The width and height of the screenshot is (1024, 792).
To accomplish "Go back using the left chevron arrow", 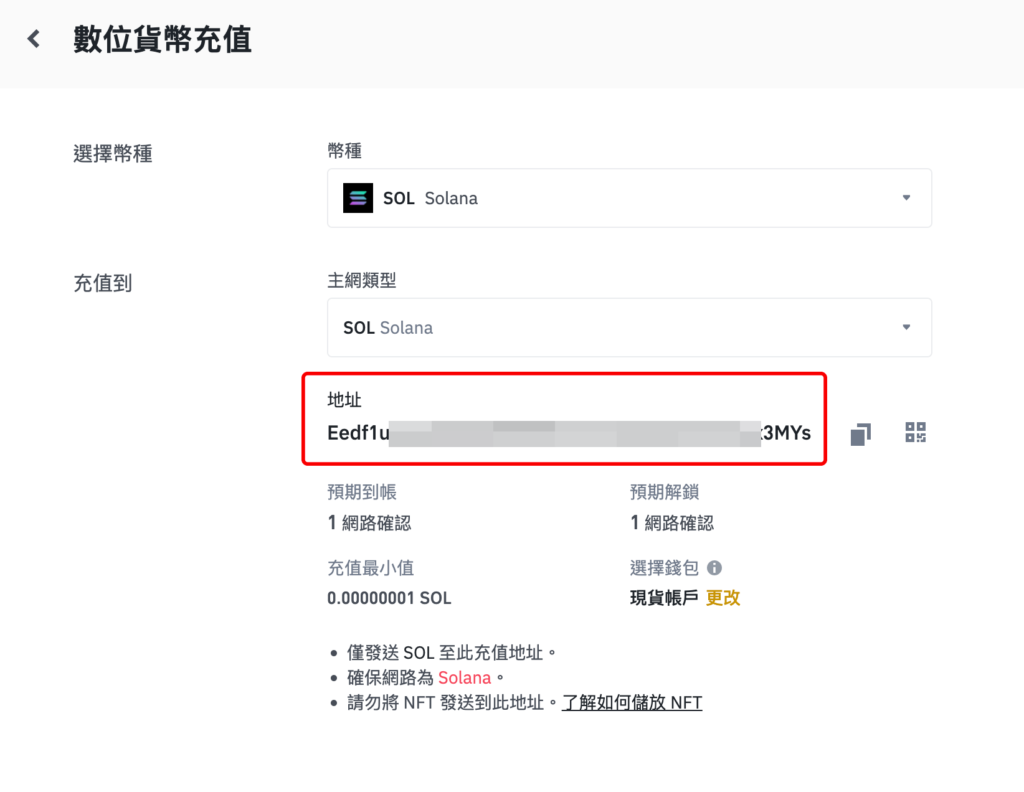I will point(34,39).
